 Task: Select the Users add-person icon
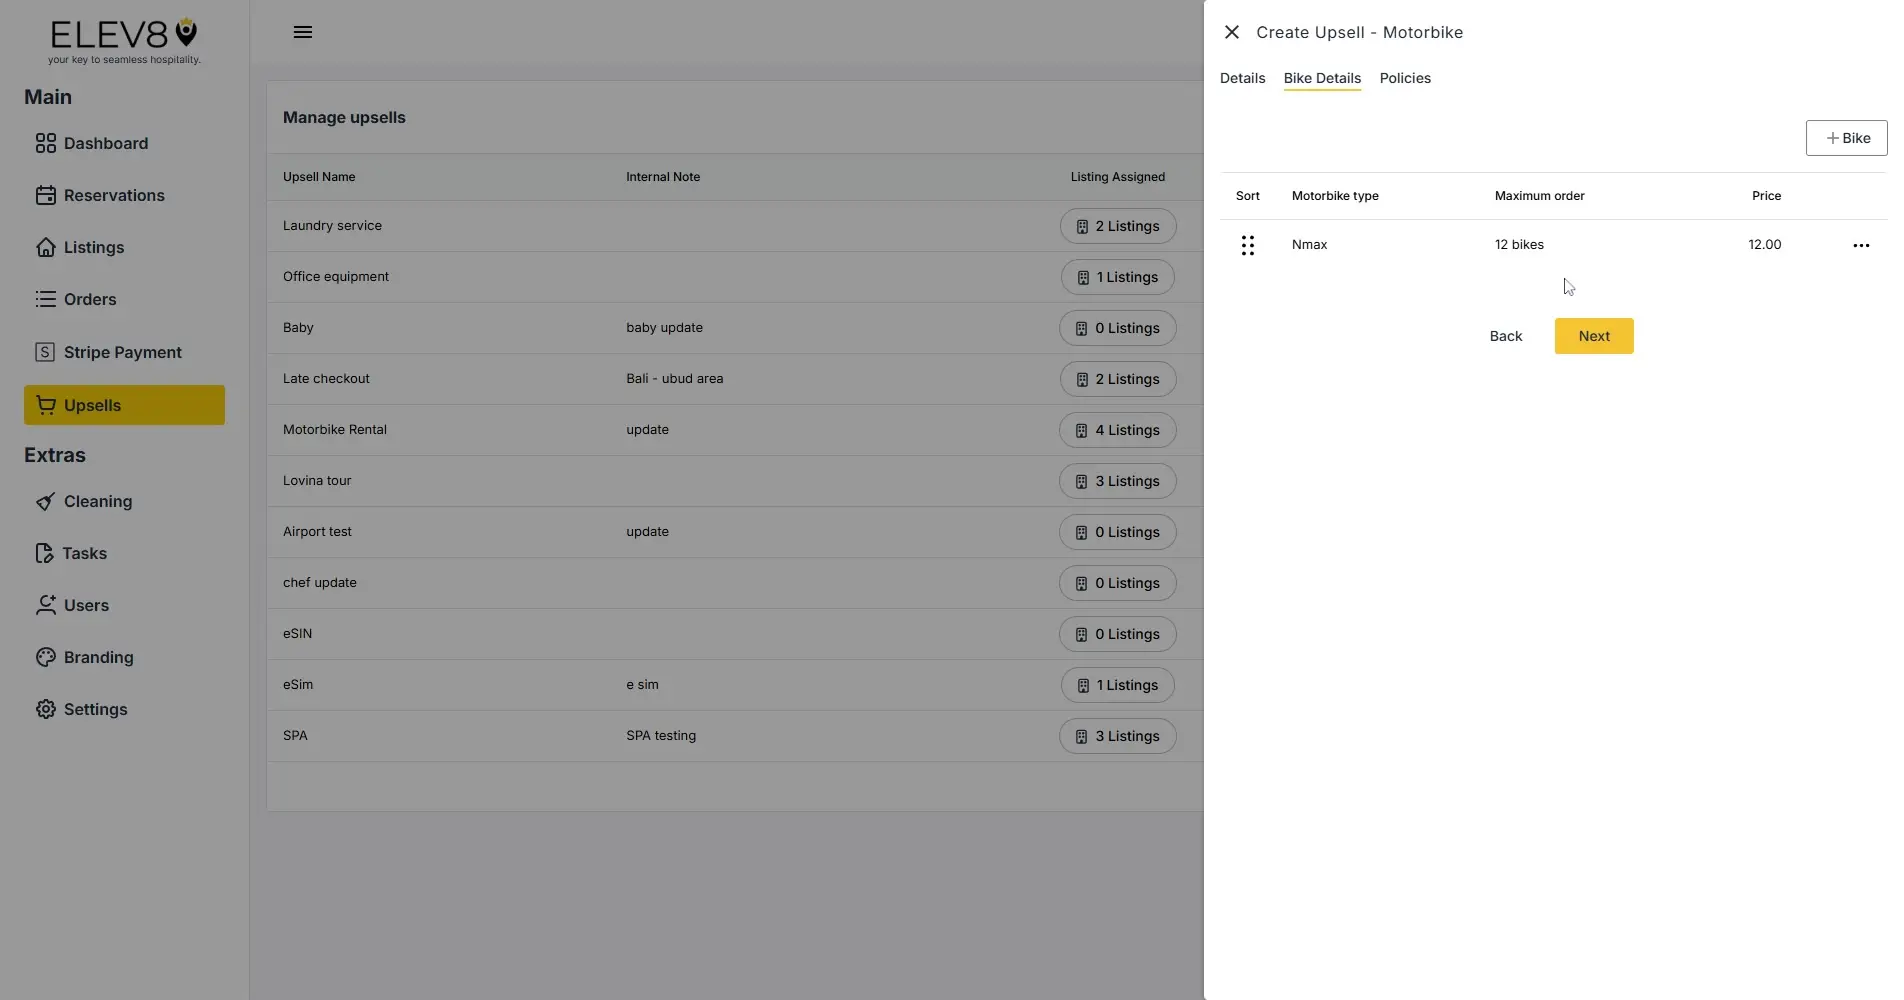click(x=46, y=605)
